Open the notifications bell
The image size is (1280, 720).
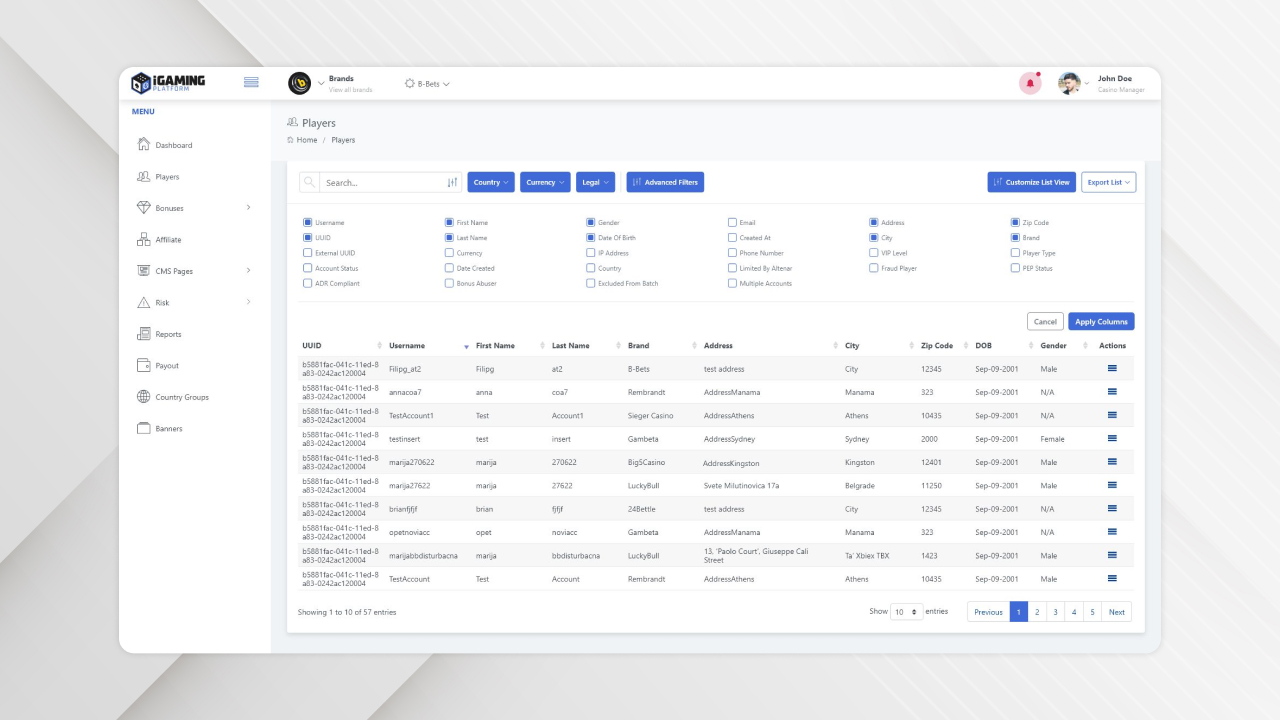point(1030,84)
